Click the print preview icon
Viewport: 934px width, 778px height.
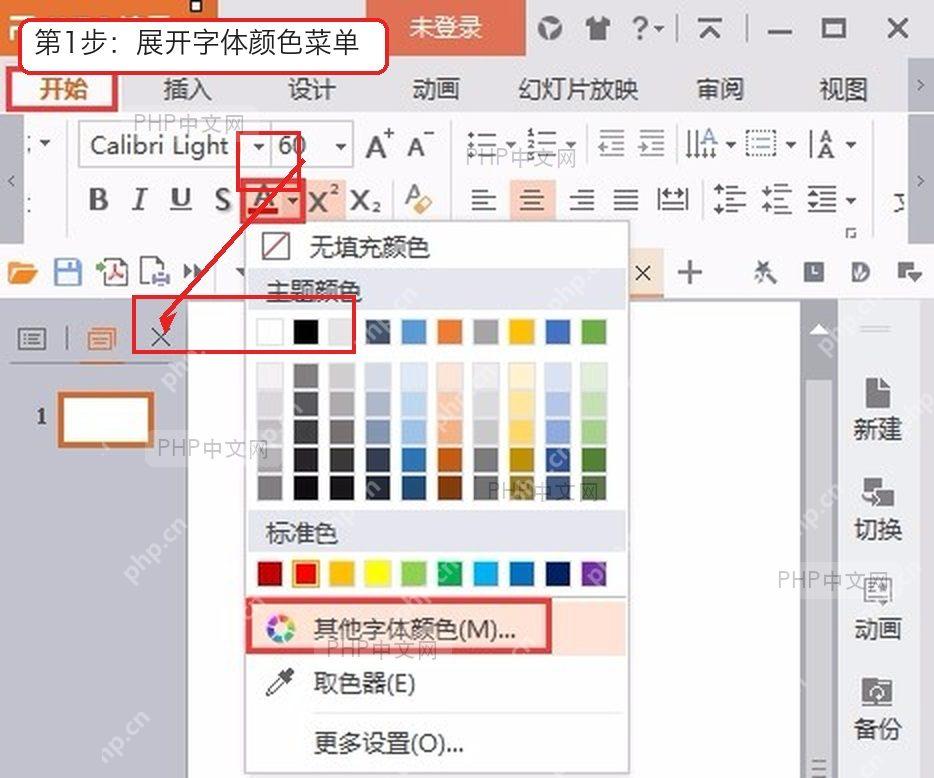pyautogui.click(x=155, y=272)
